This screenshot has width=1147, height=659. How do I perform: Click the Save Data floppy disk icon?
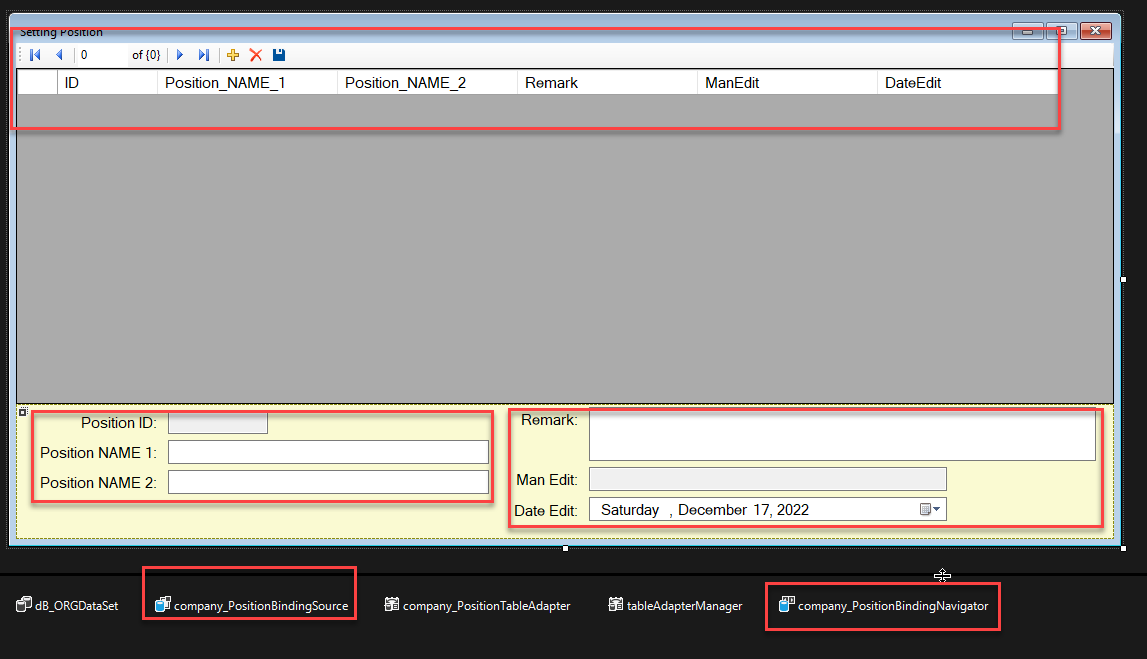point(279,55)
